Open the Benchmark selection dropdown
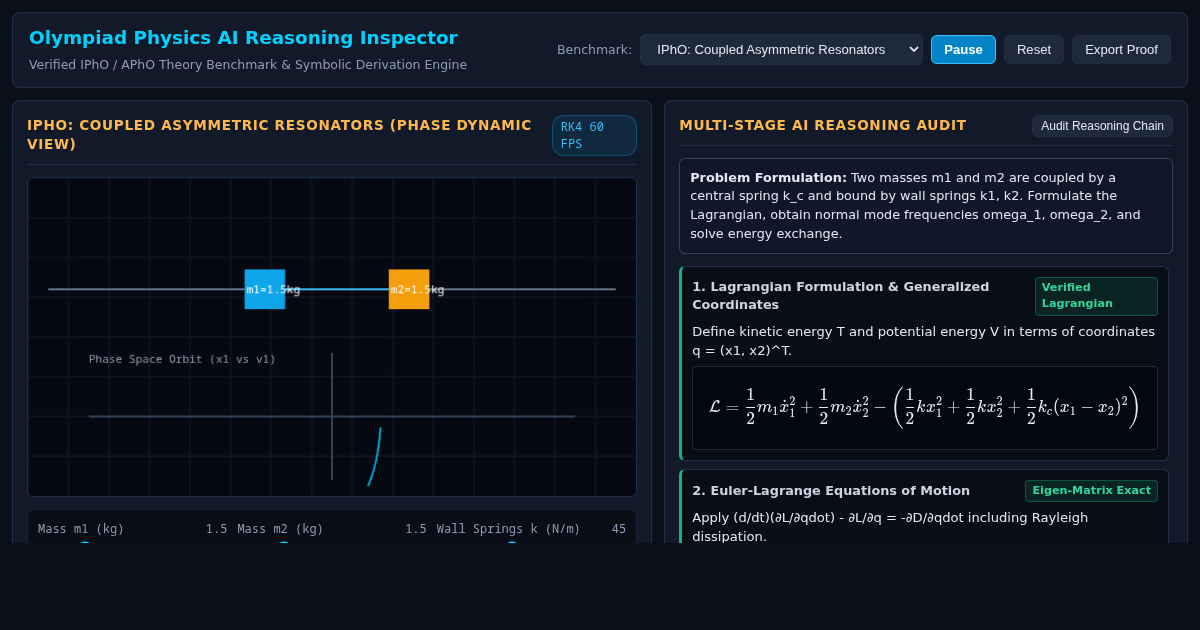 point(781,49)
